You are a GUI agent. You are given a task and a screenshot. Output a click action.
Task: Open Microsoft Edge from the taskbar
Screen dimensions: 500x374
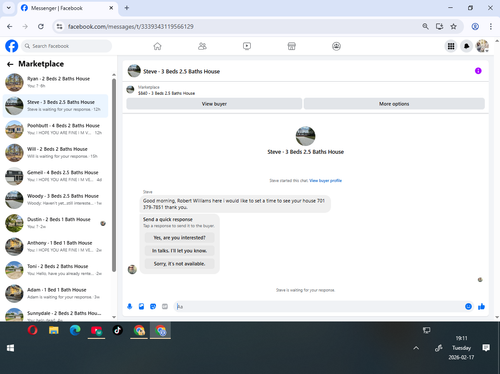pos(75,330)
